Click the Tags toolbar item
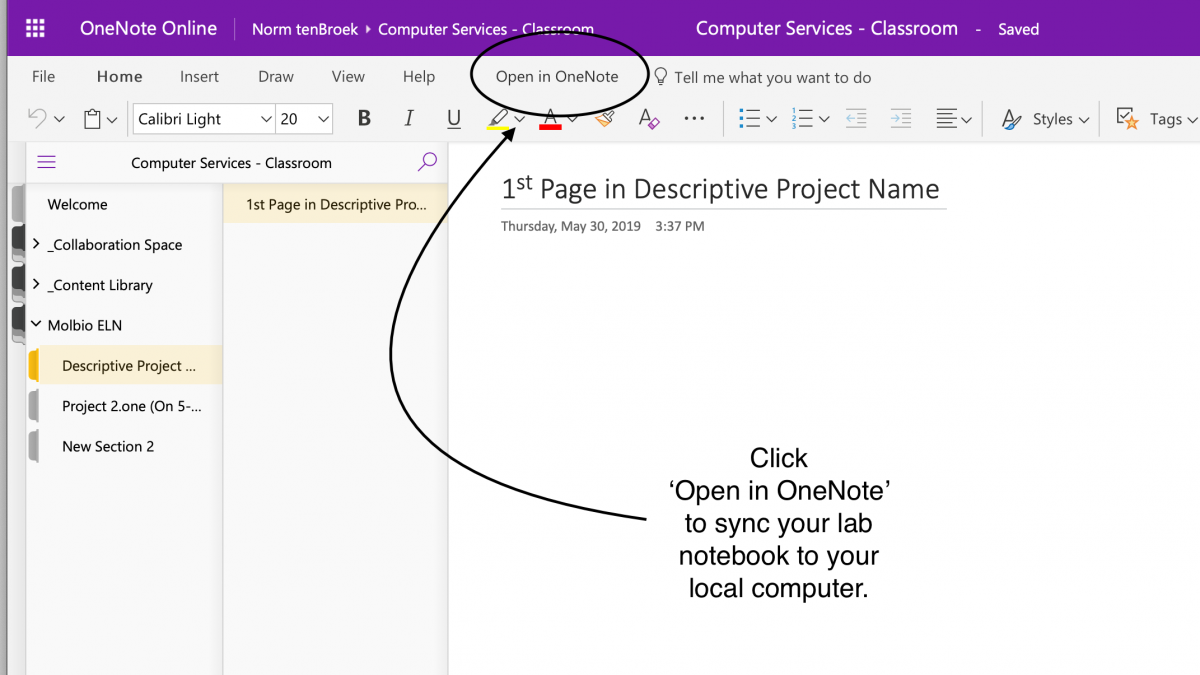This screenshot has height=675, width=1200. (x=1156, y=119)
